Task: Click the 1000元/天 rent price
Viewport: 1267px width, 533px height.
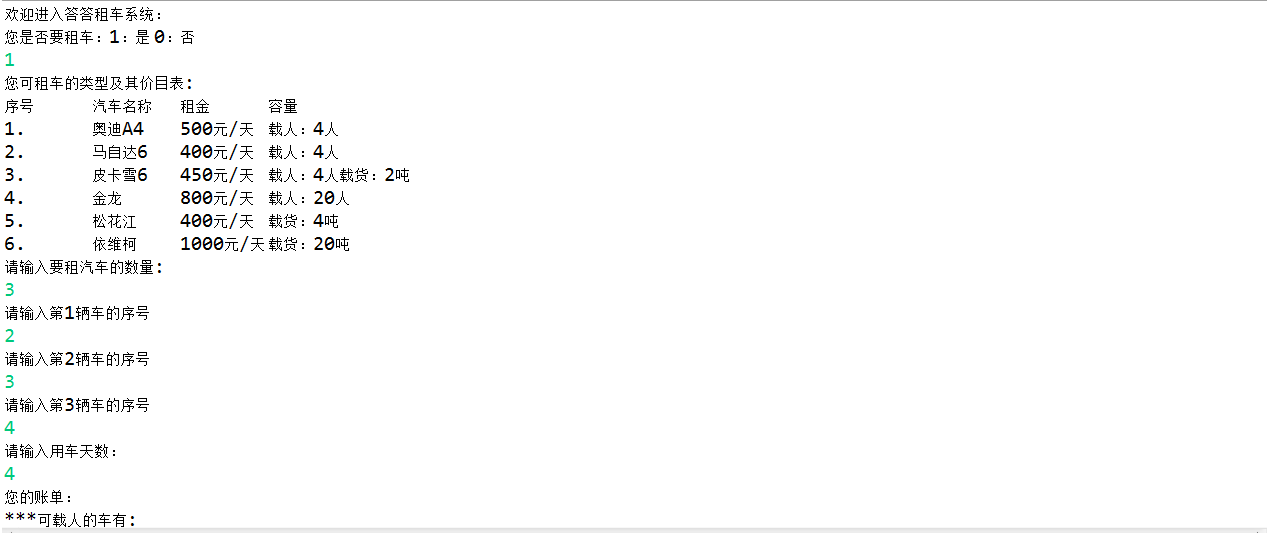Action: 222,244
